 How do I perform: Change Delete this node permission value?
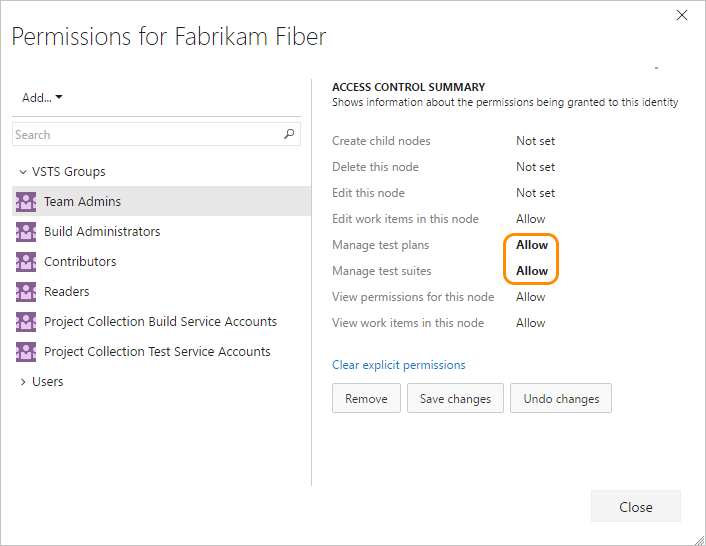535,167
